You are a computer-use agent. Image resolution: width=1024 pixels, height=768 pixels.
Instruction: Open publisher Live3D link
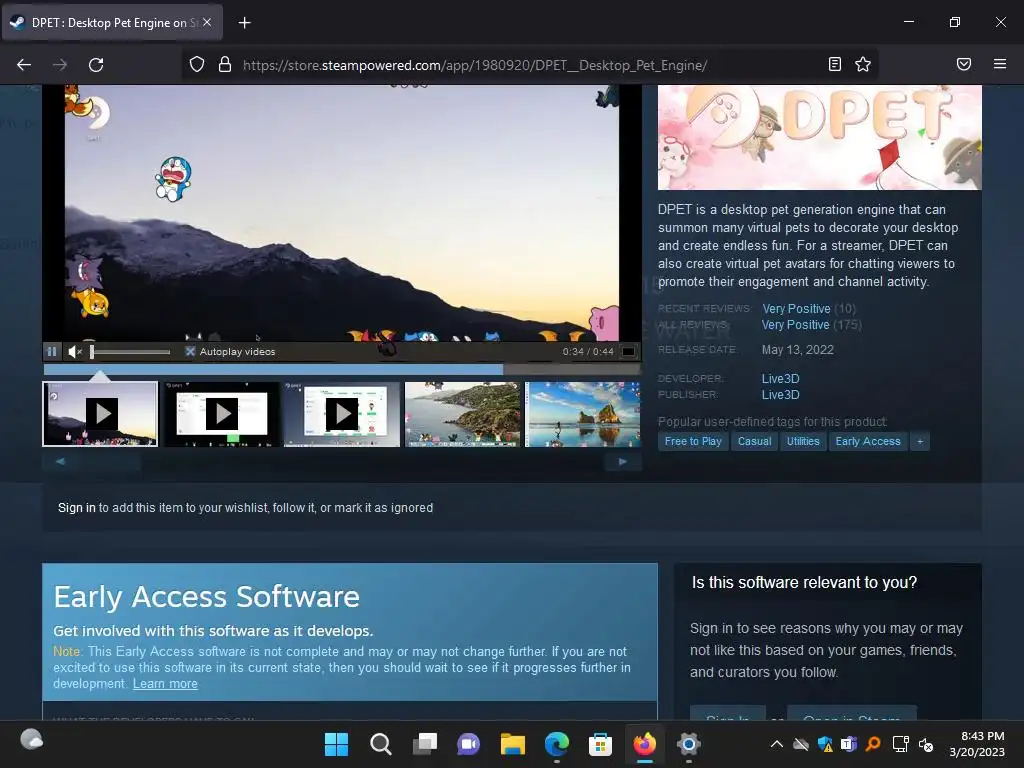[x=780, y=394]
